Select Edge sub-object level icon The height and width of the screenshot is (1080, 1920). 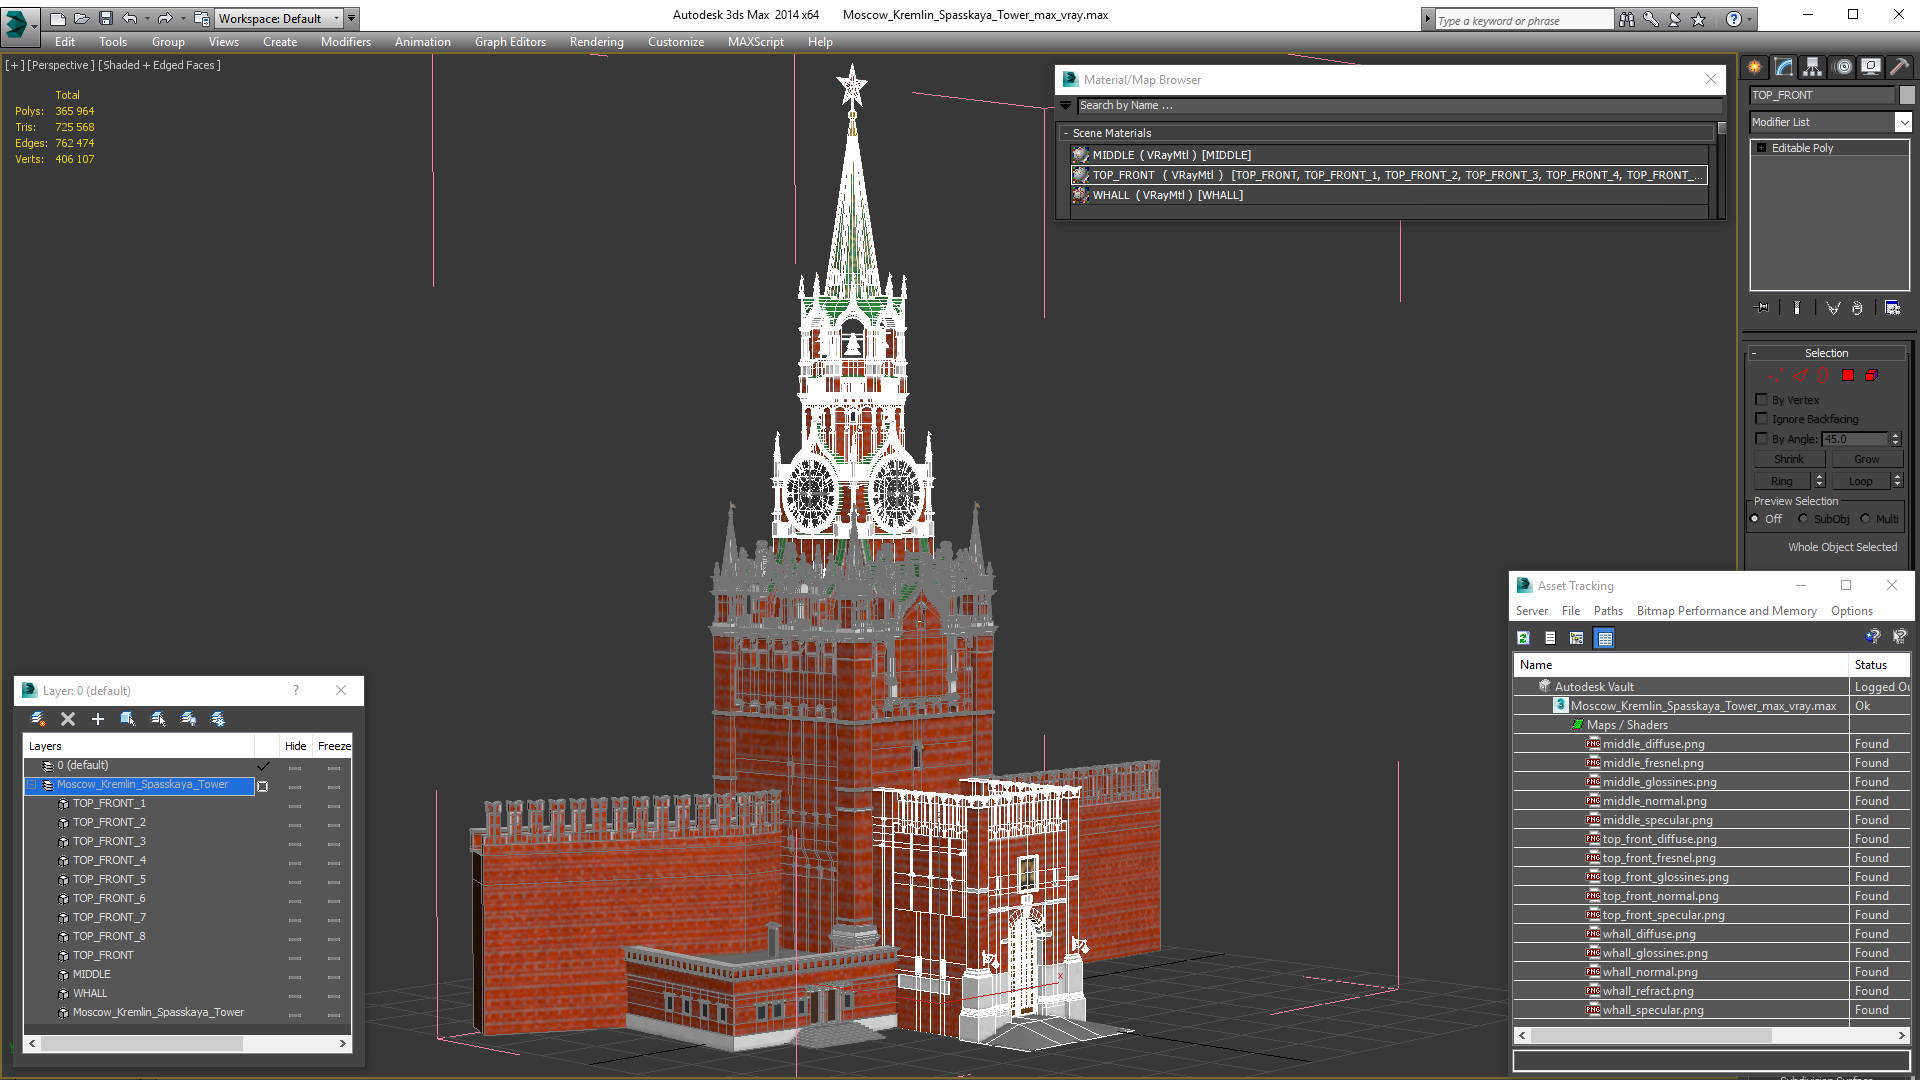point(1800,376)
